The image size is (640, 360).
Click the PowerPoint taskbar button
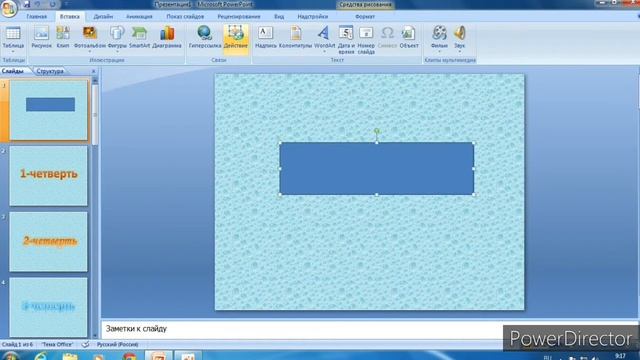point(158,356)
